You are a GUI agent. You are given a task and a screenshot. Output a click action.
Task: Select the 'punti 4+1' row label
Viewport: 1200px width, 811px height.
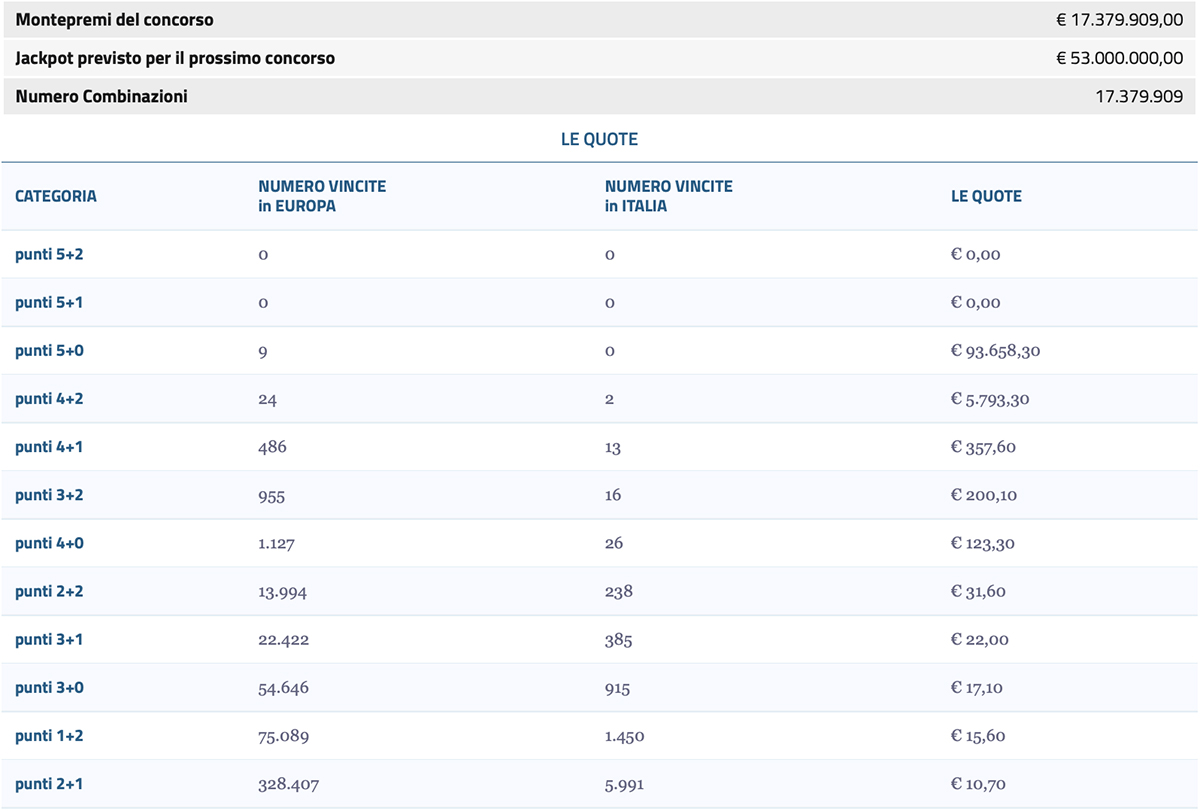click(49, 447)
